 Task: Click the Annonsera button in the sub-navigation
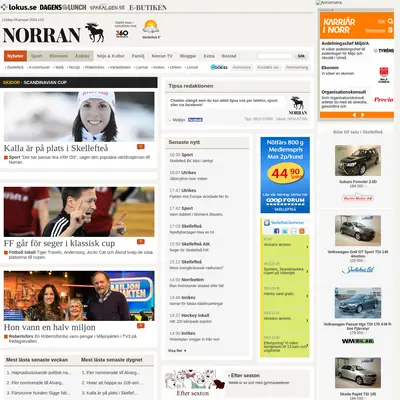tap(242, 67)
